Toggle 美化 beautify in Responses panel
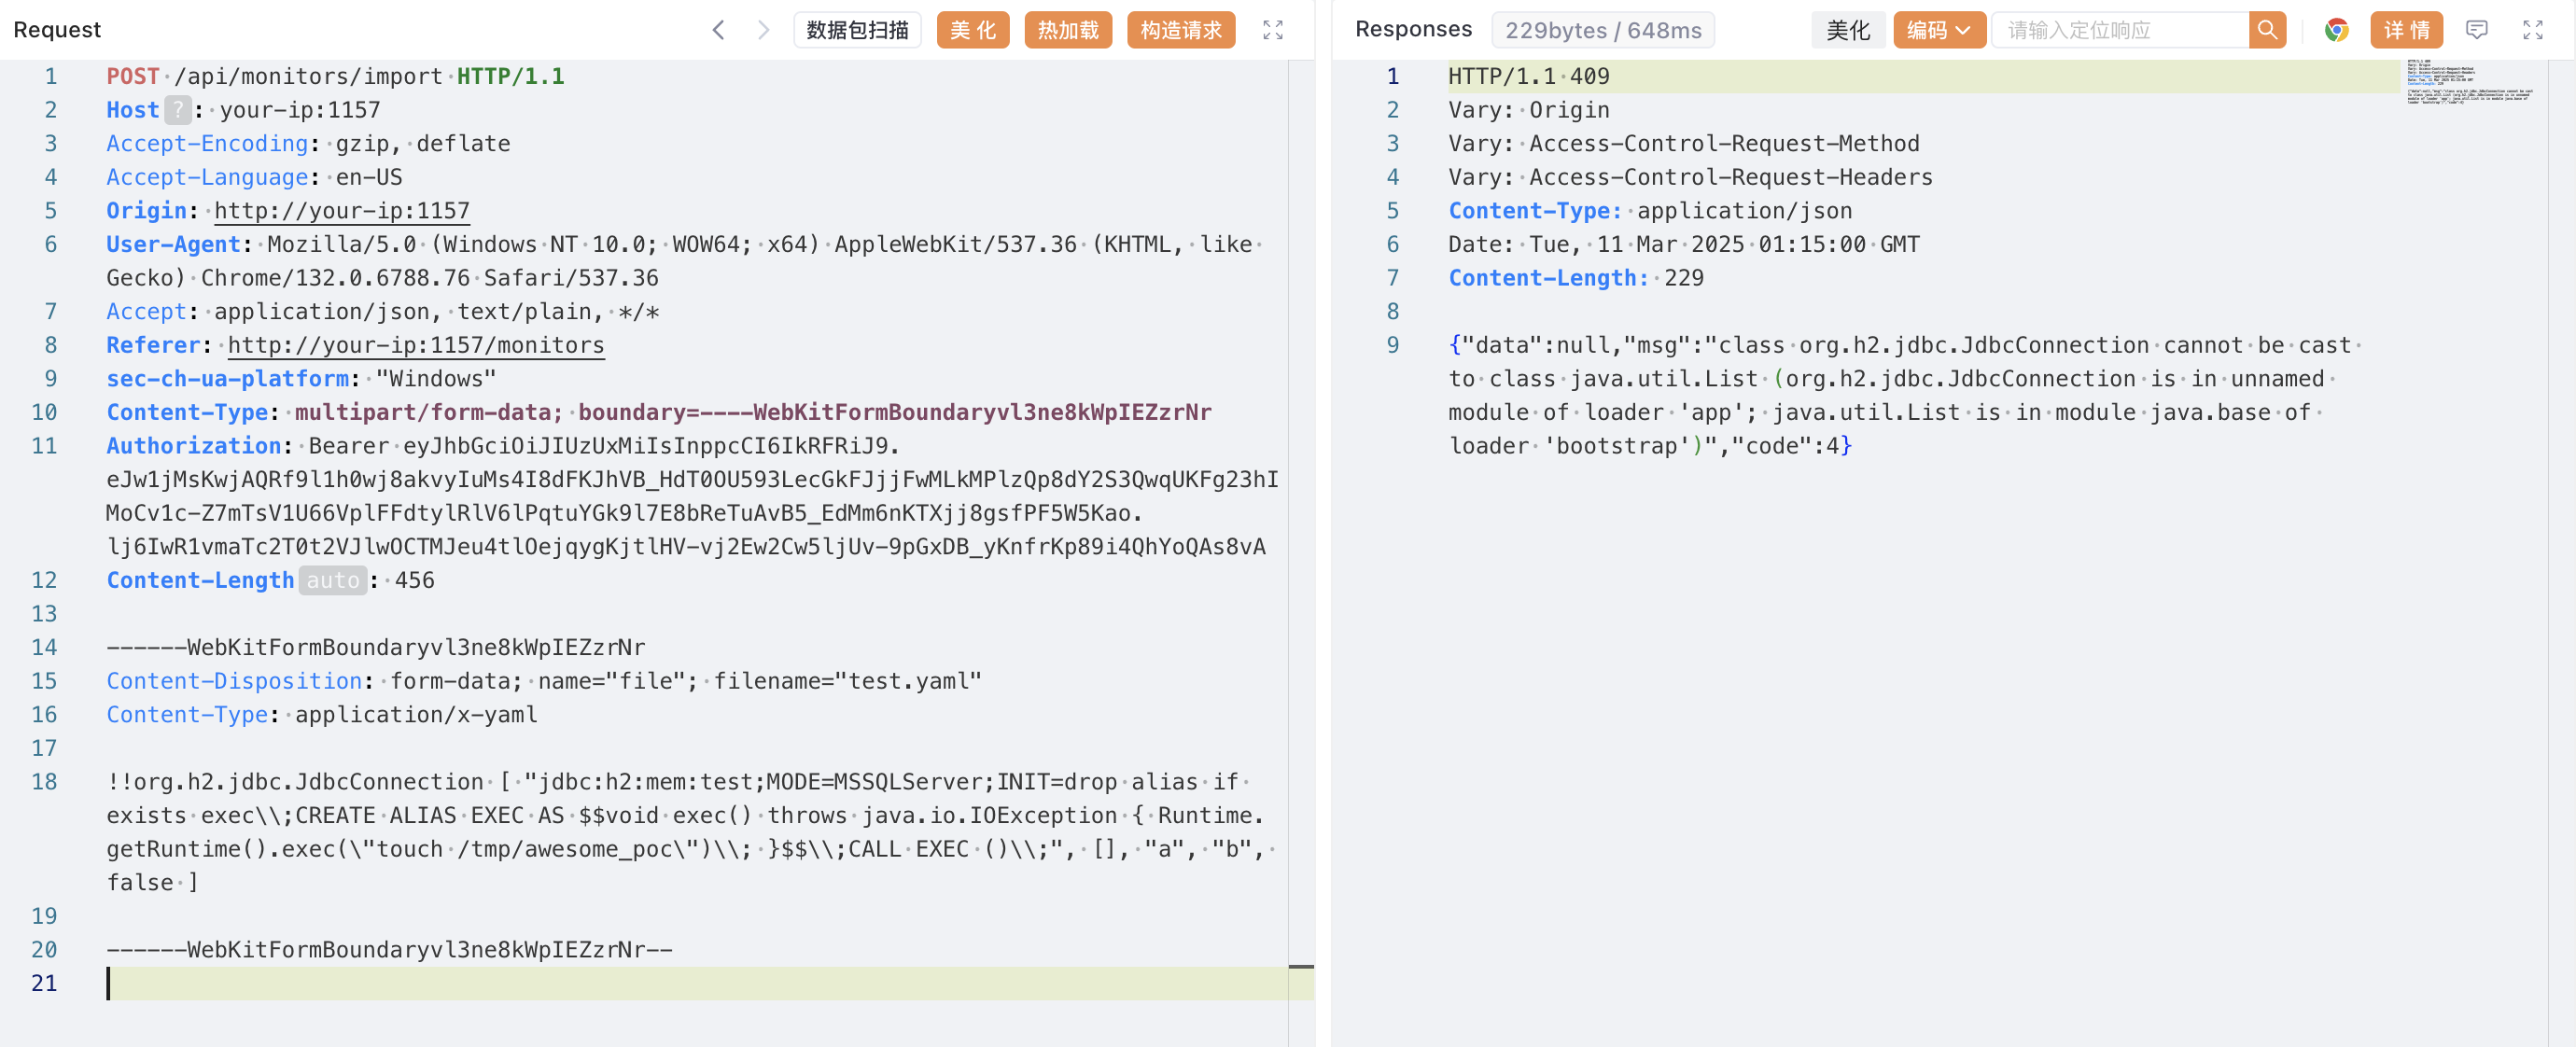This screenshot has width=2576, height=1047. [x=1847, y=30]
